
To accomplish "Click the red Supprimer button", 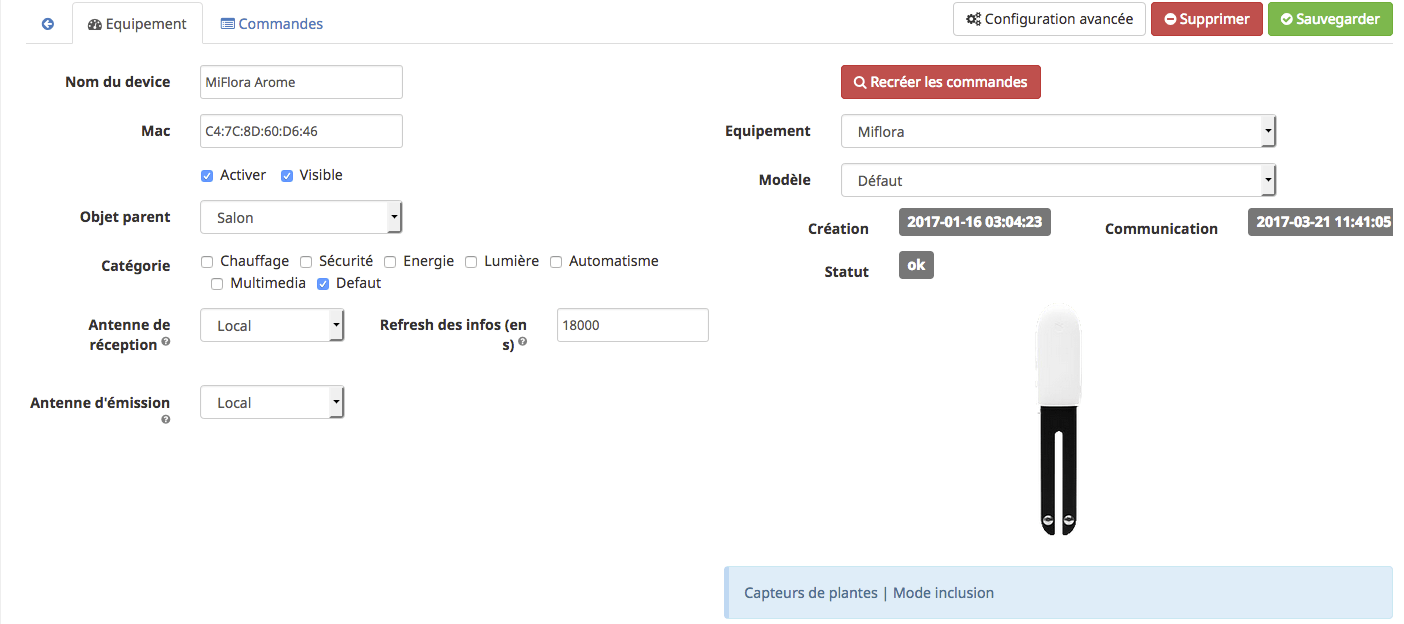I will pyautogui.click(x=1207, y=19).
